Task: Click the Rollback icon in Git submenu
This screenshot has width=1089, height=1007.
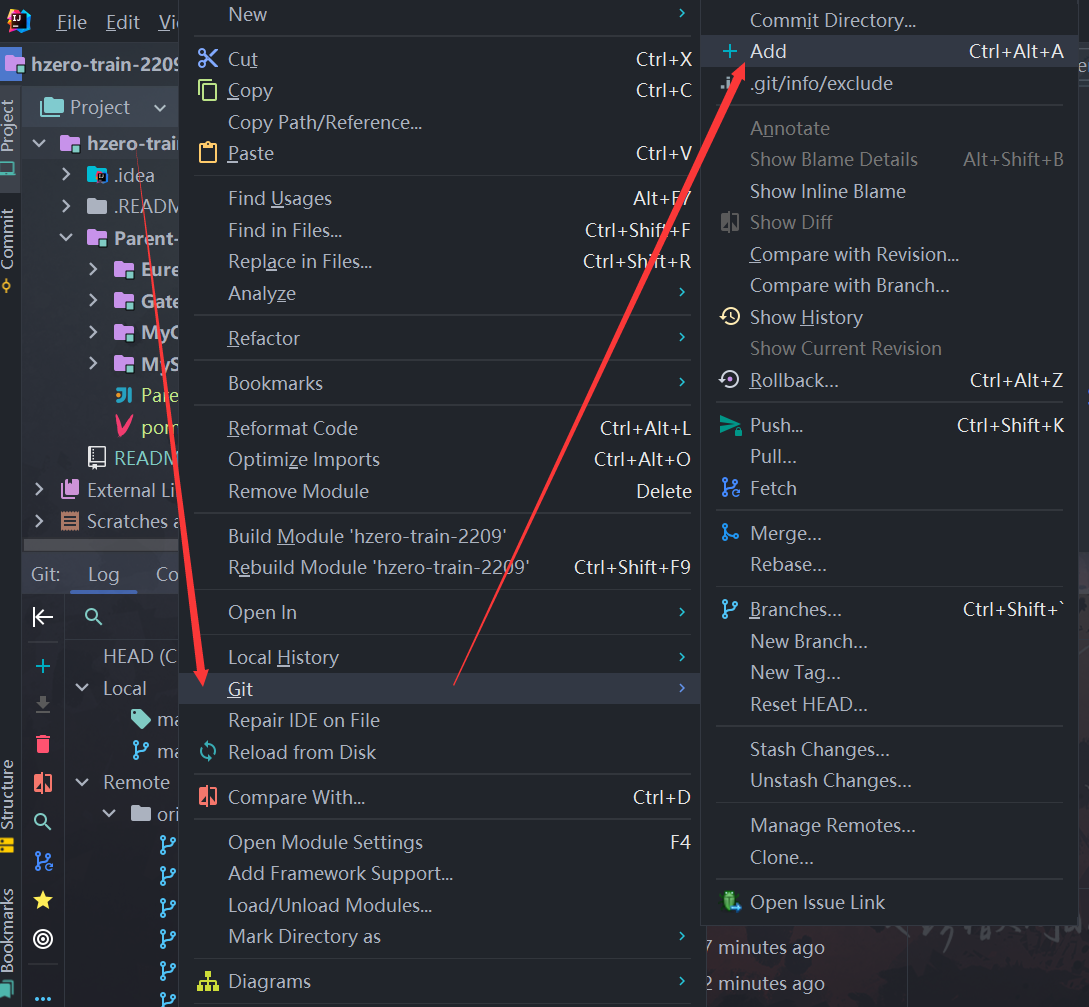Action: click(729, 380)
